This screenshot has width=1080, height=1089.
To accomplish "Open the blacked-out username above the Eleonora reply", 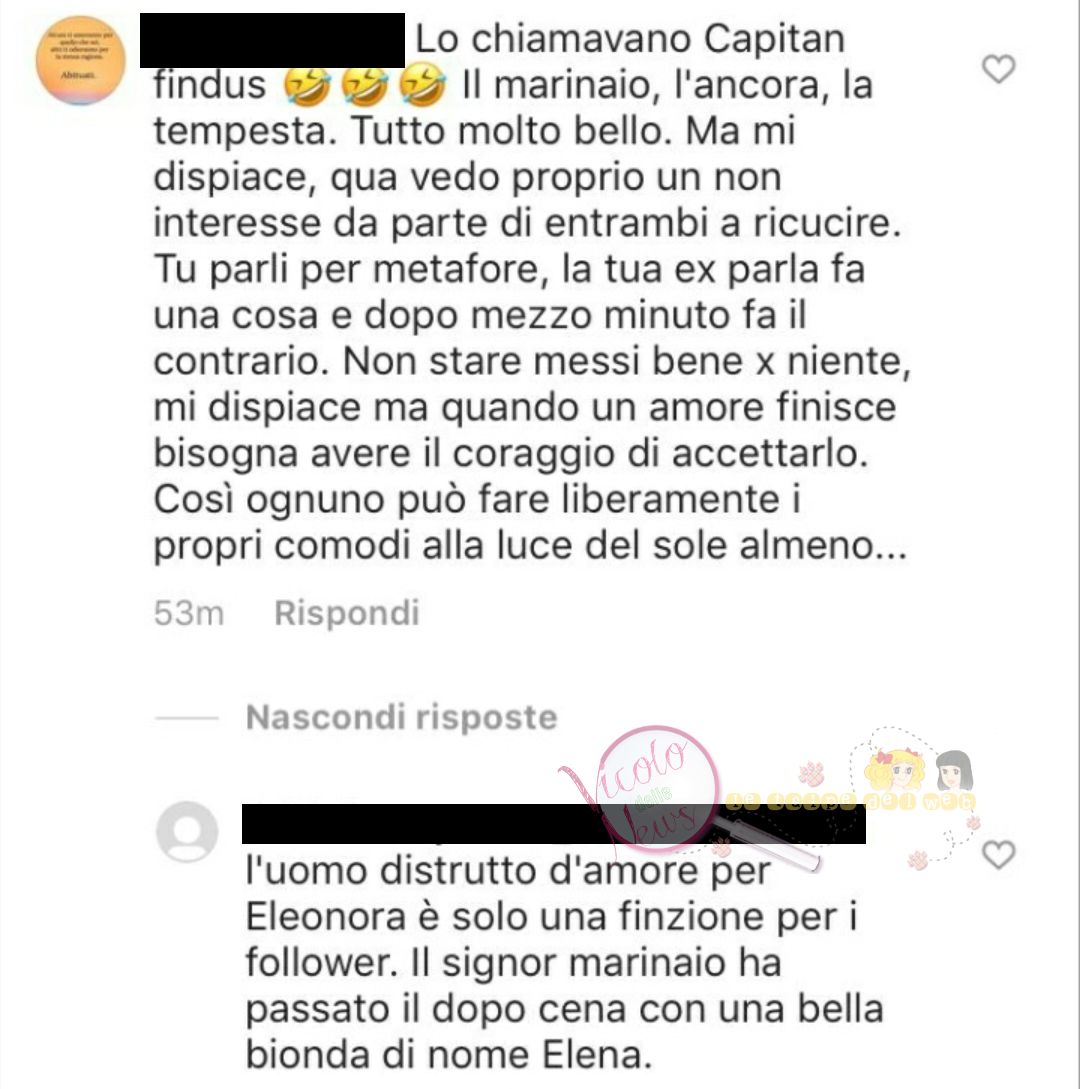I will point(554,824).
